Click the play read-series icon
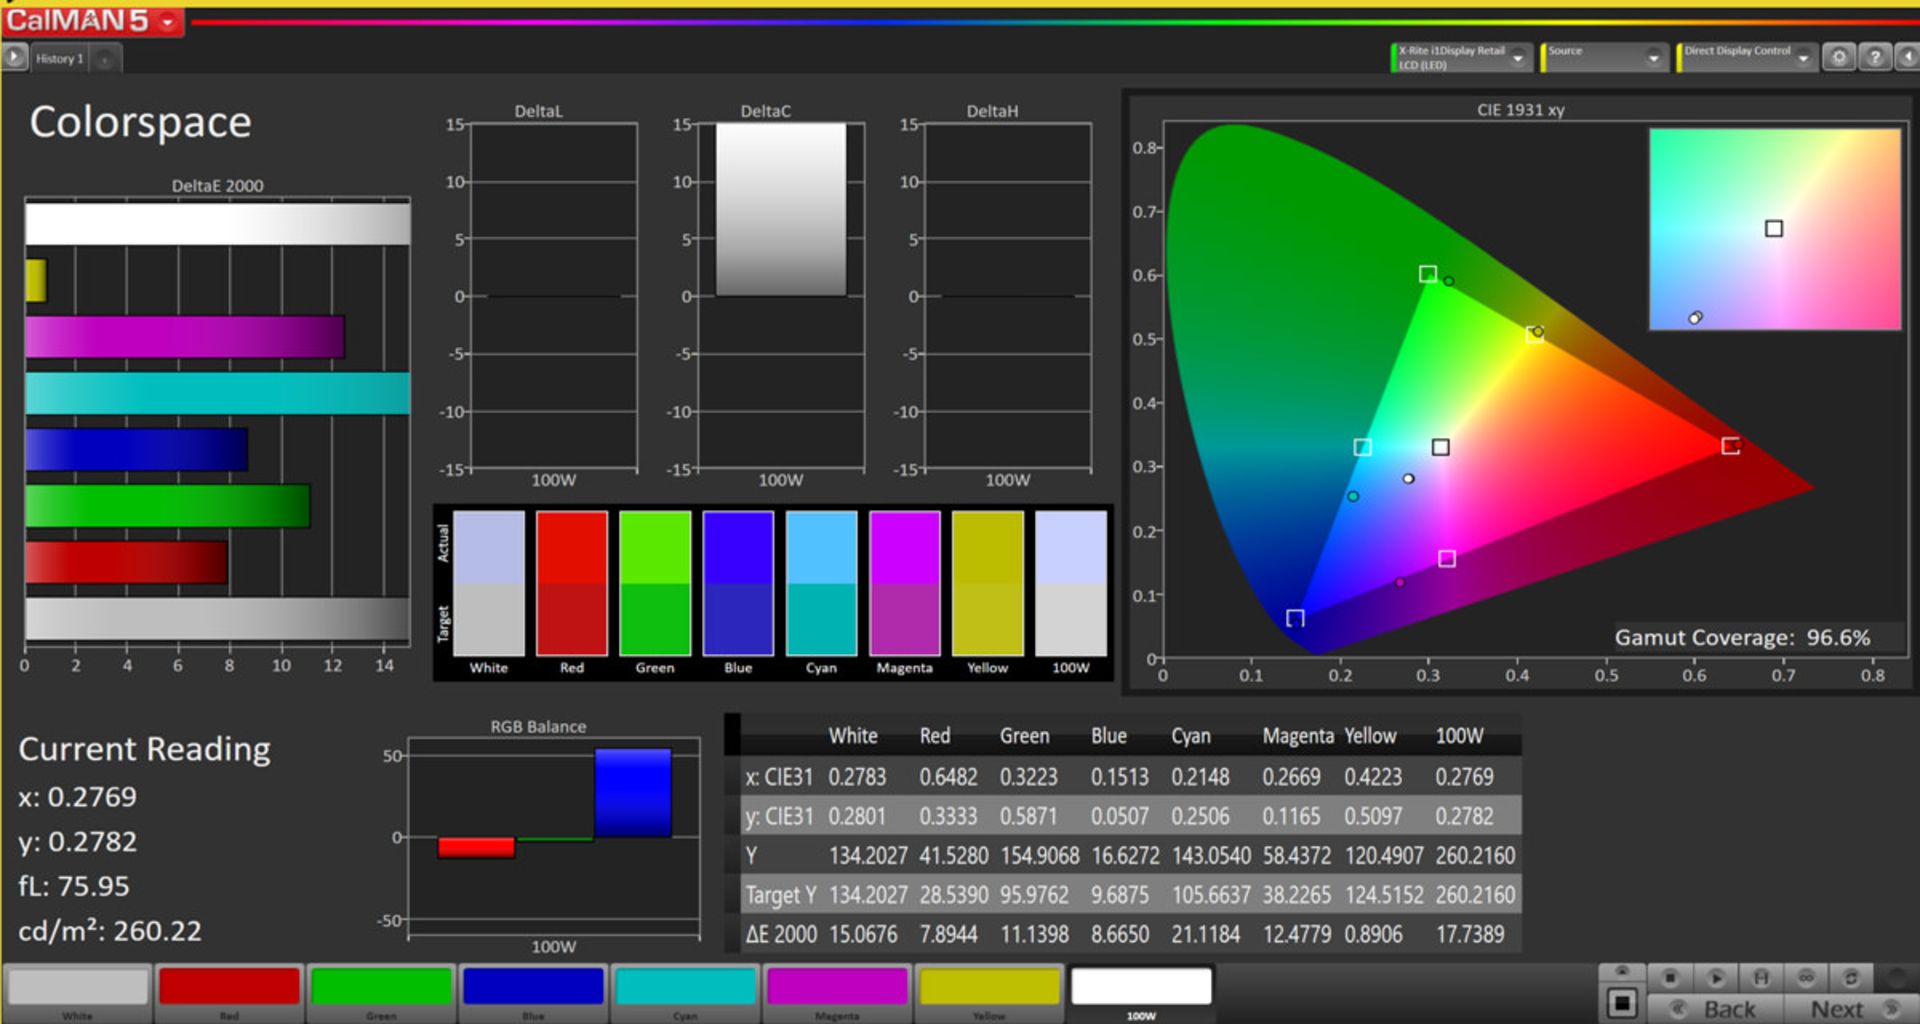This screenshot has height=1024, width=1920. (1715, 977)
